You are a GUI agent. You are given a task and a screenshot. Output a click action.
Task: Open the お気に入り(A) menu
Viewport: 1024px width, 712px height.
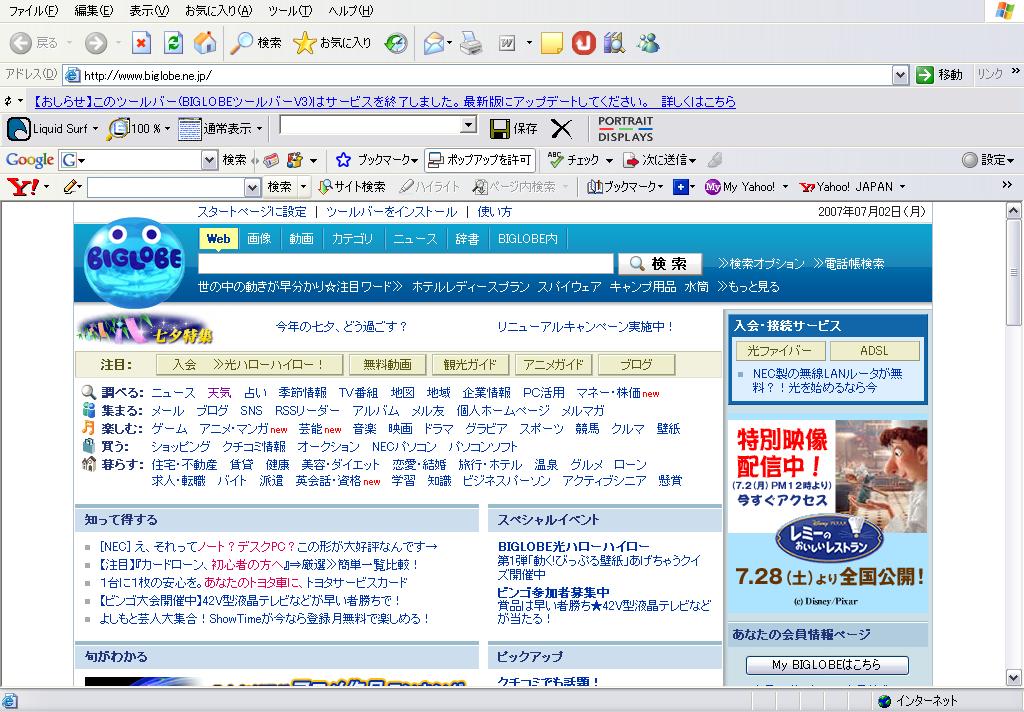click(218, 10)
